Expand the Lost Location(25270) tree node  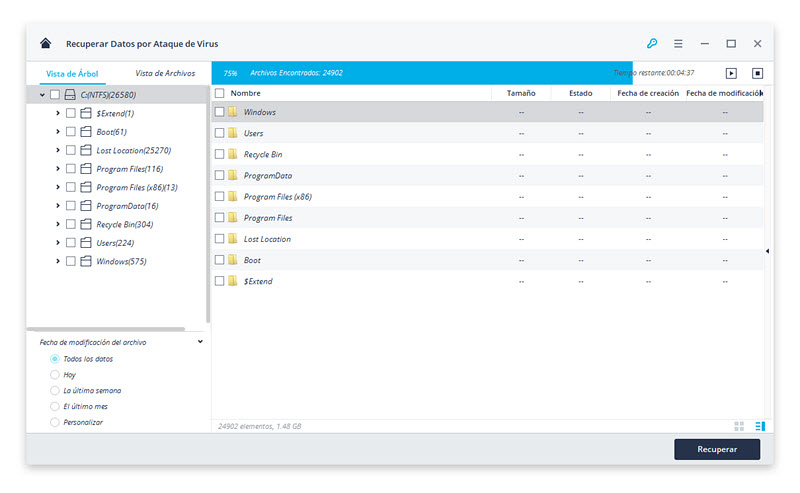tap(58, 150)
